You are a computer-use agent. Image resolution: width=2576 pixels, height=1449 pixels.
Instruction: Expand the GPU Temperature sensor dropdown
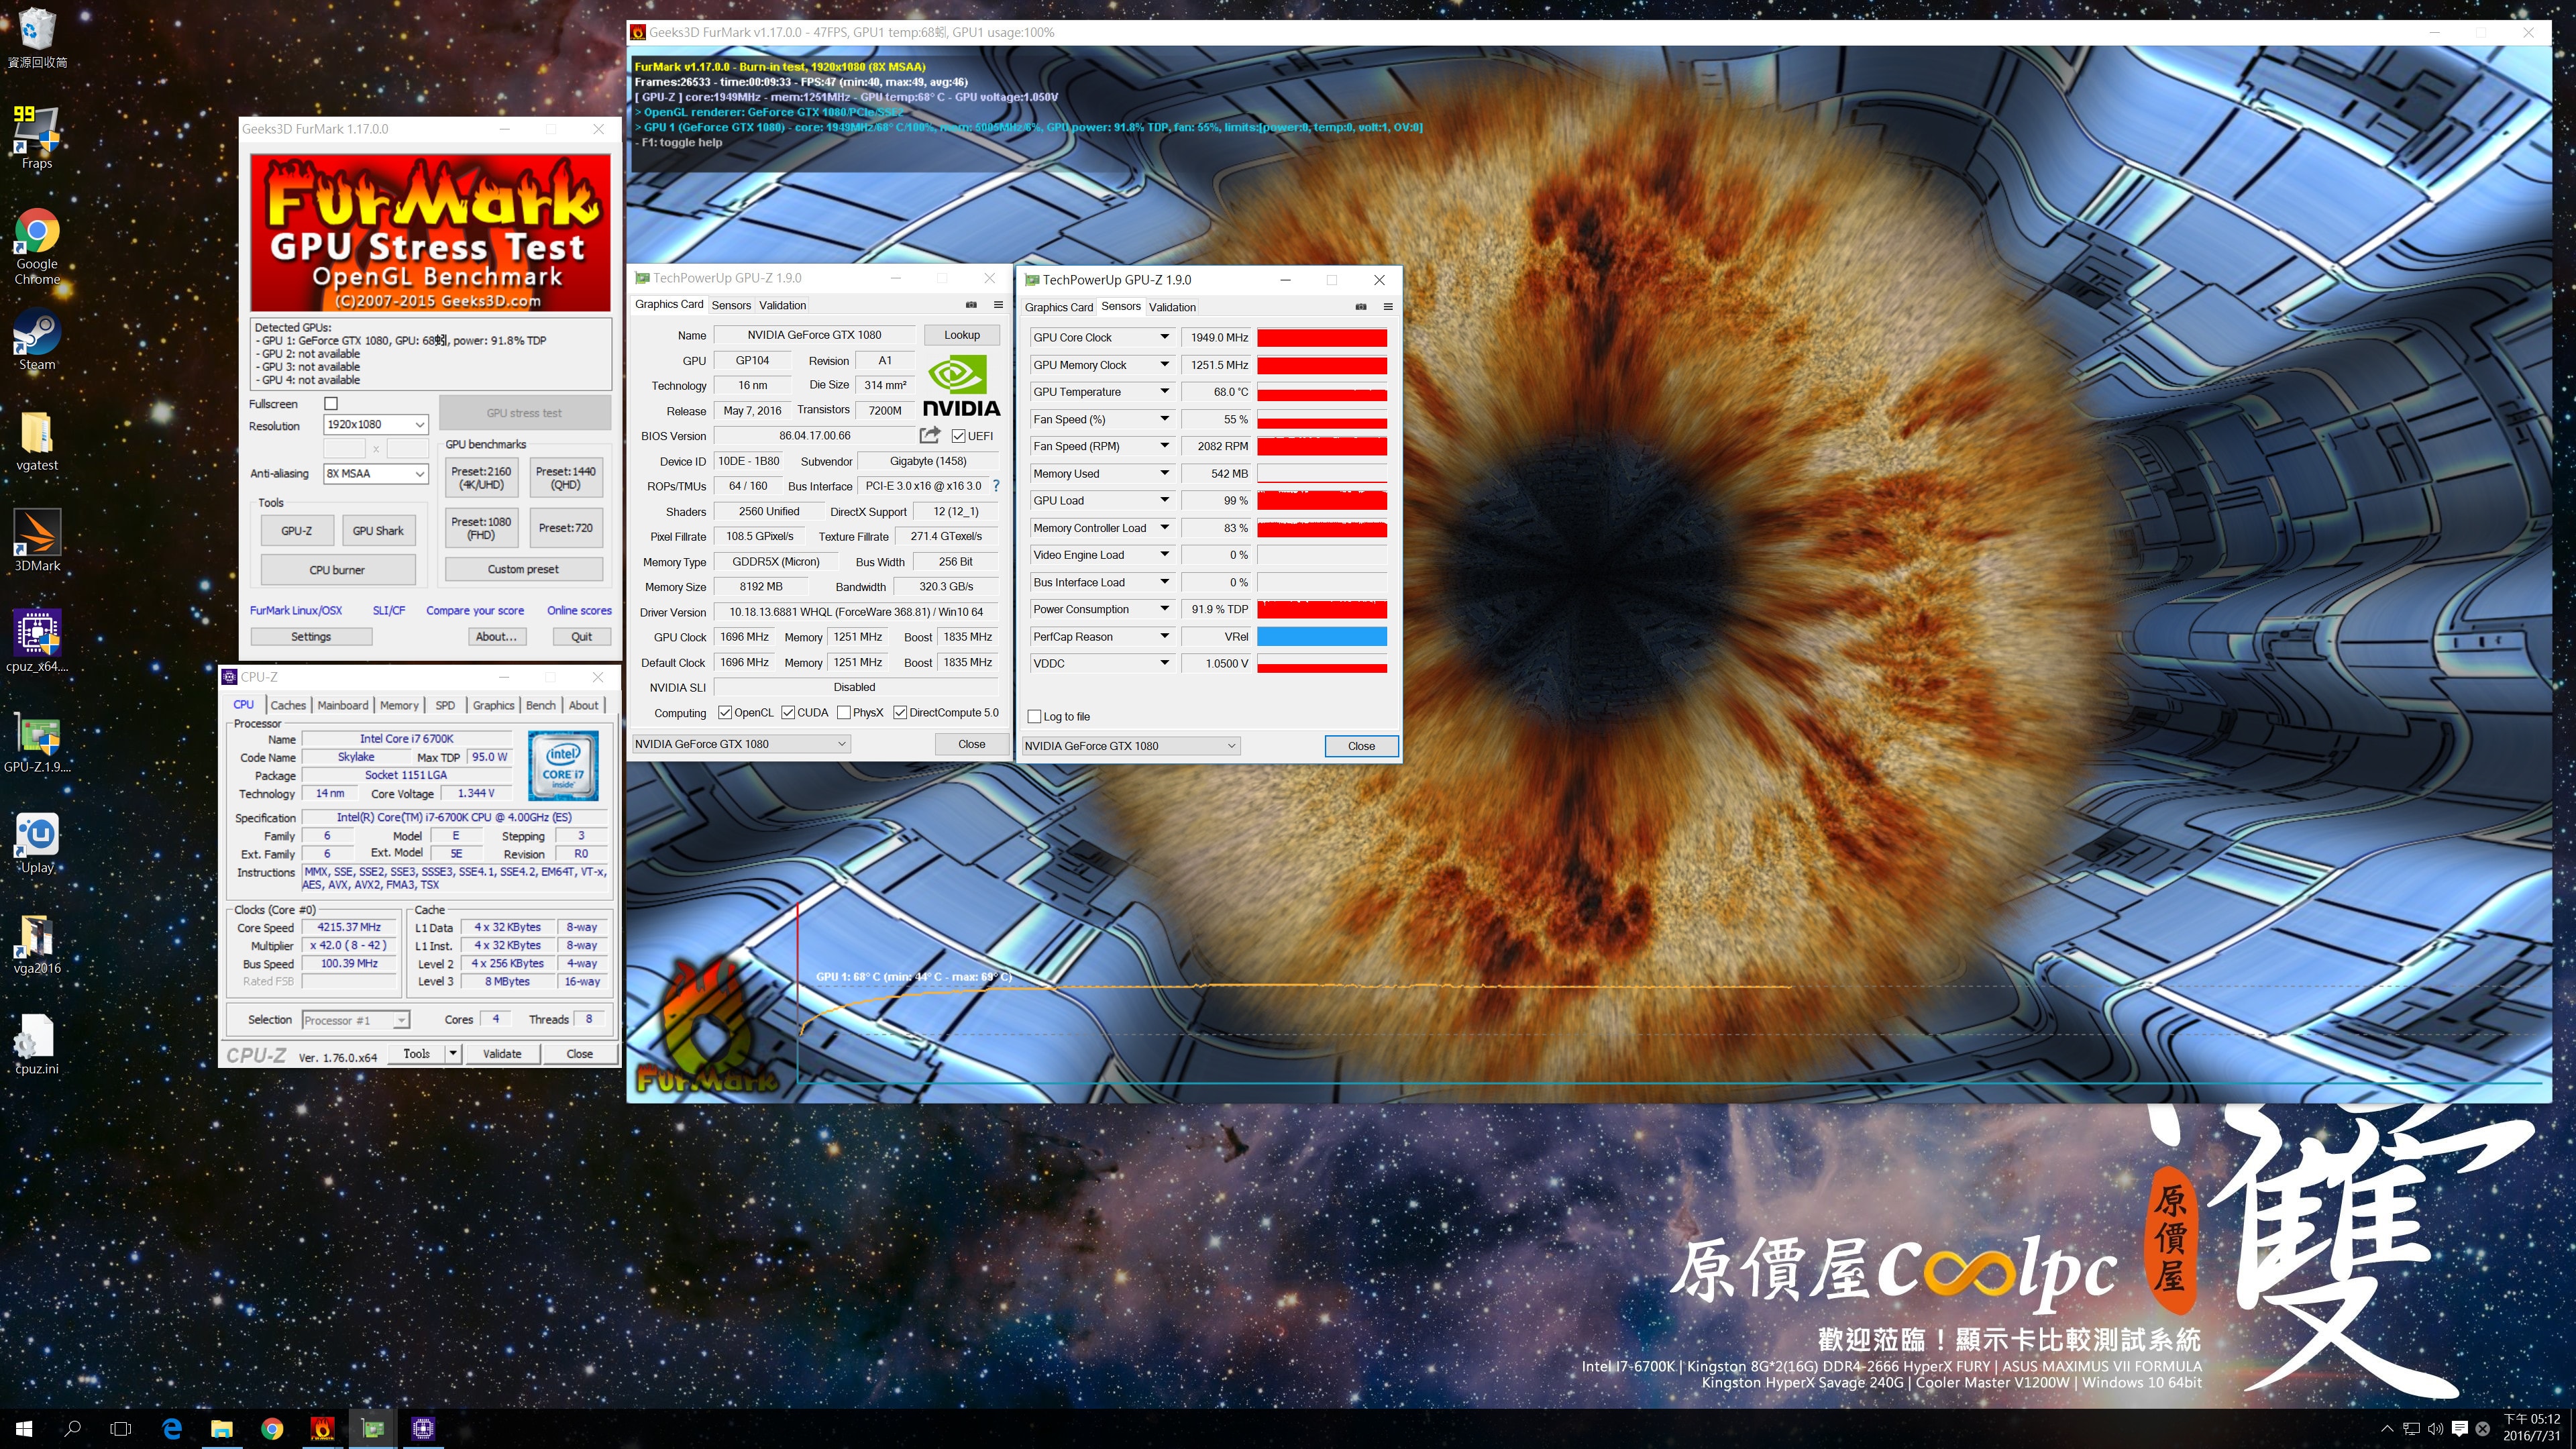coord(1164,392)
